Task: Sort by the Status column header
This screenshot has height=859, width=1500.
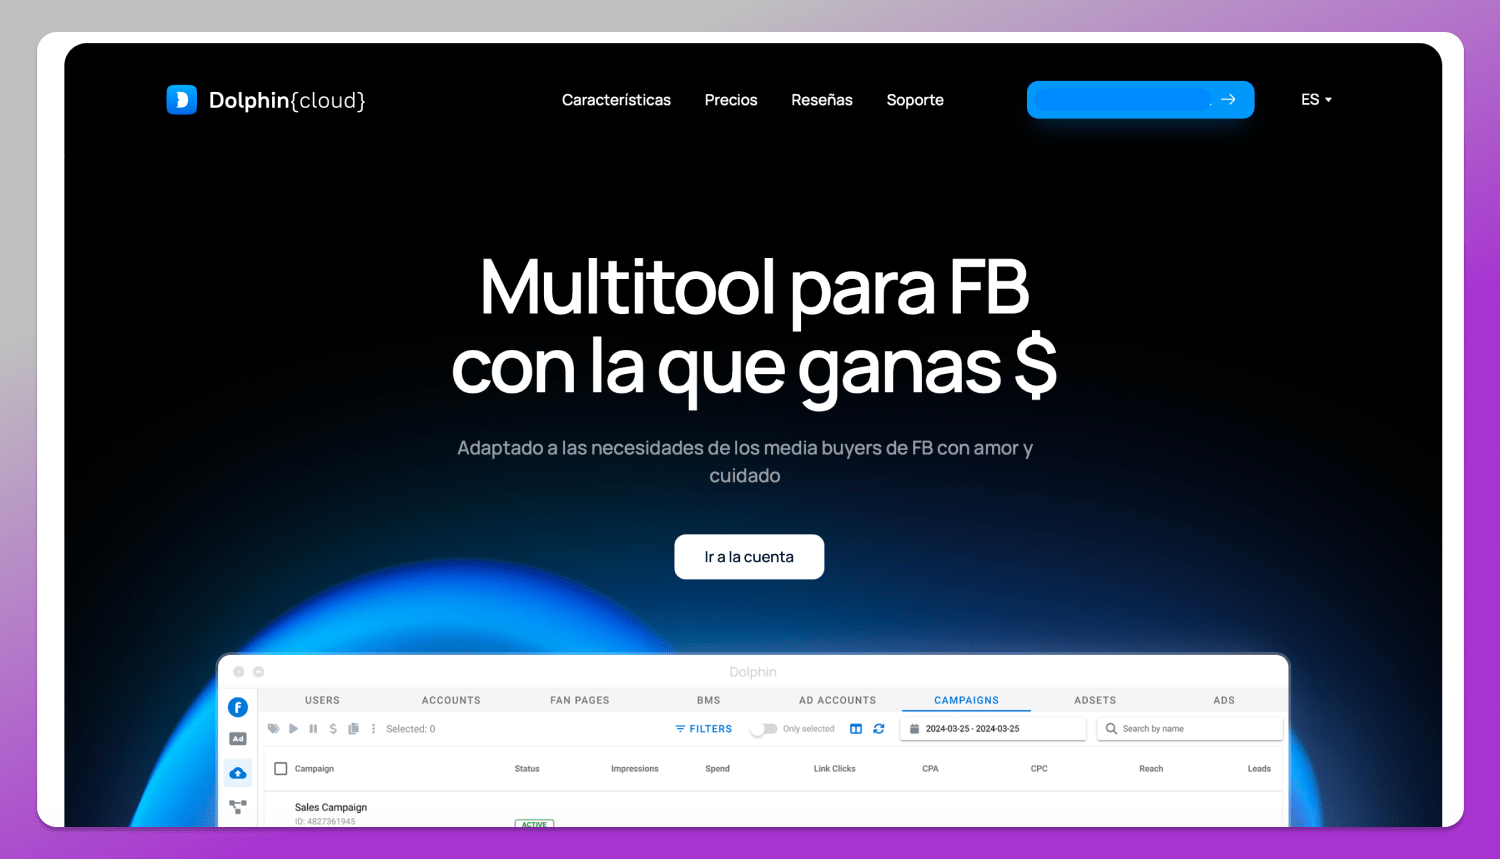Action: coord(527,769)
